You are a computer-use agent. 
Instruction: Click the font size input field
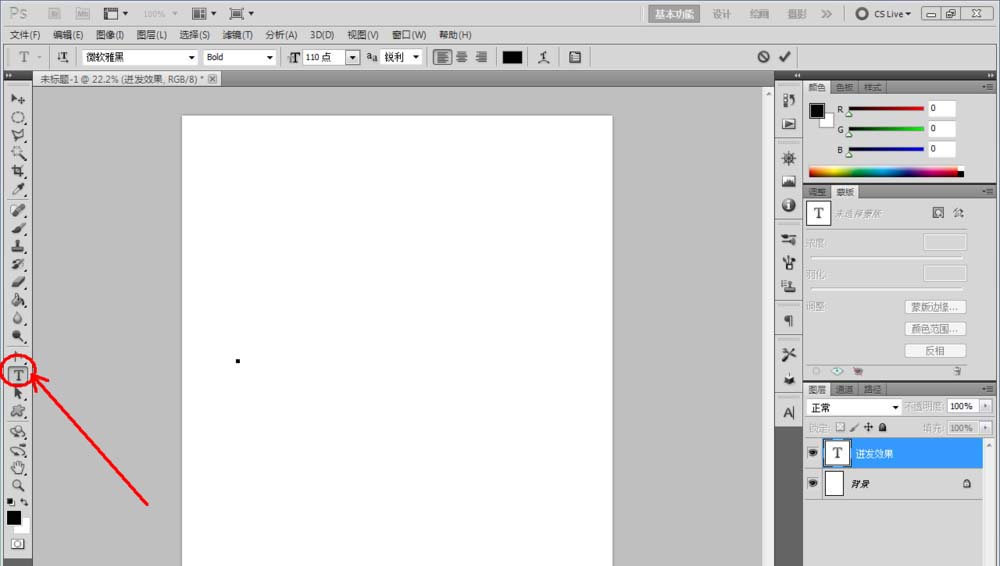pyautogui.click(x=324, y=57)
